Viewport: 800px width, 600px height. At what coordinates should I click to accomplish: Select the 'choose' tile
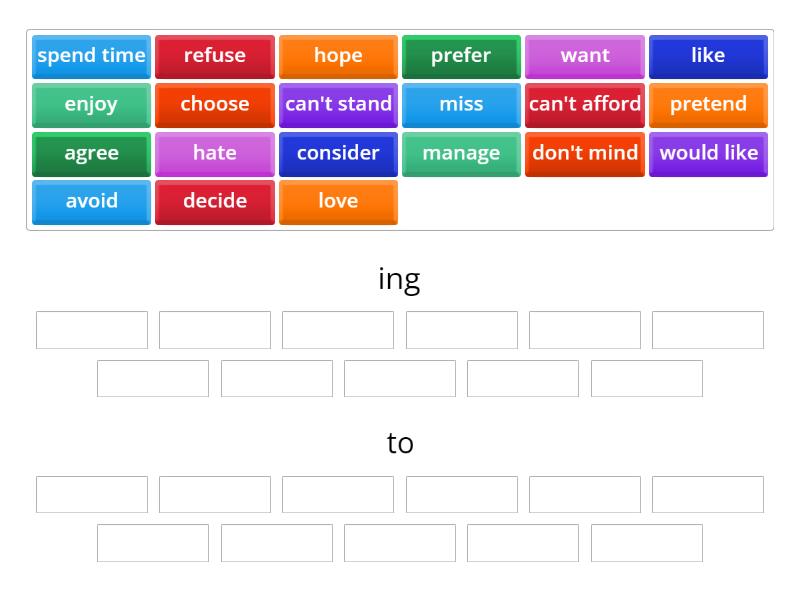(x=214, y=104)
